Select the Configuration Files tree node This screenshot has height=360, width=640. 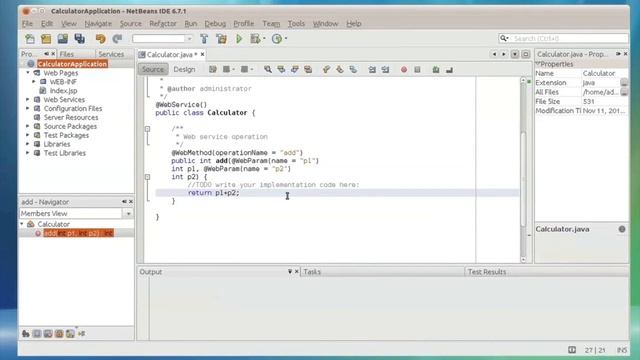point(73,109)
